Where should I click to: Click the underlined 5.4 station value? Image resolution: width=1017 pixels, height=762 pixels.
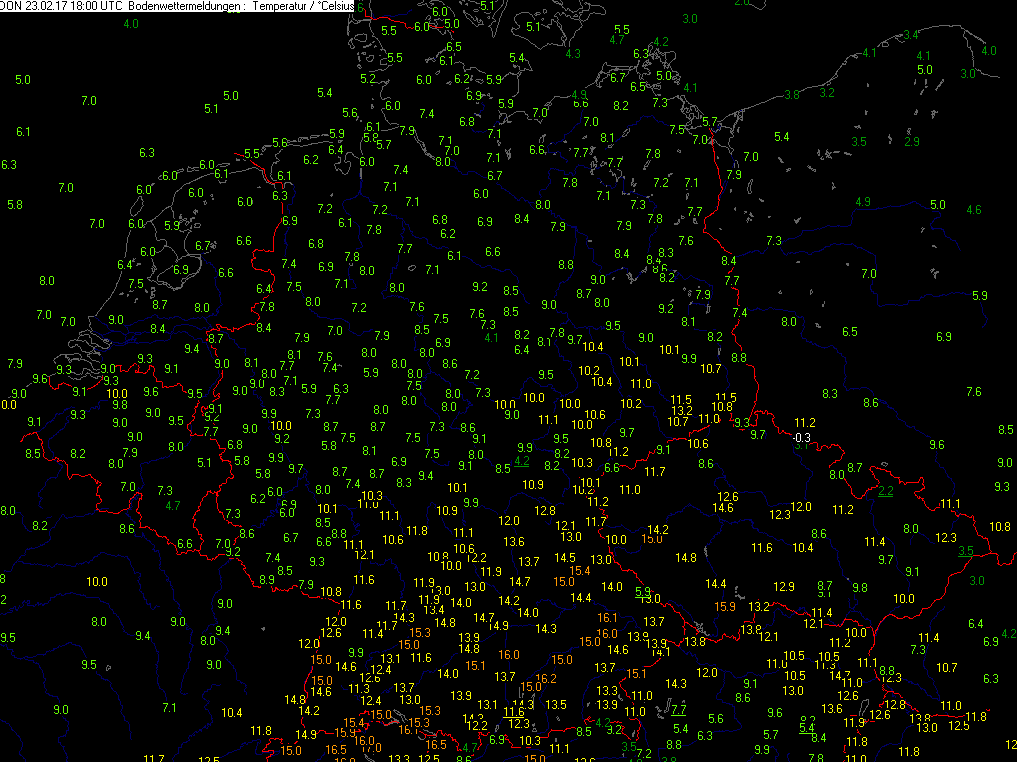807,728
